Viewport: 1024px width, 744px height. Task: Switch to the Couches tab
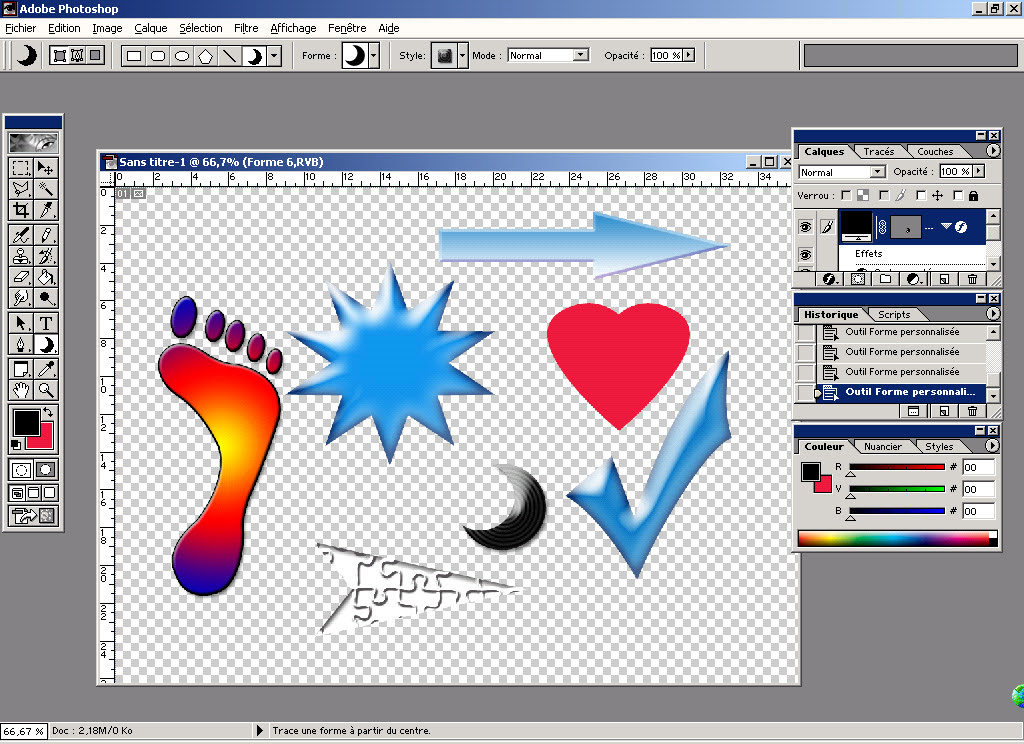(x=935, y=152)
